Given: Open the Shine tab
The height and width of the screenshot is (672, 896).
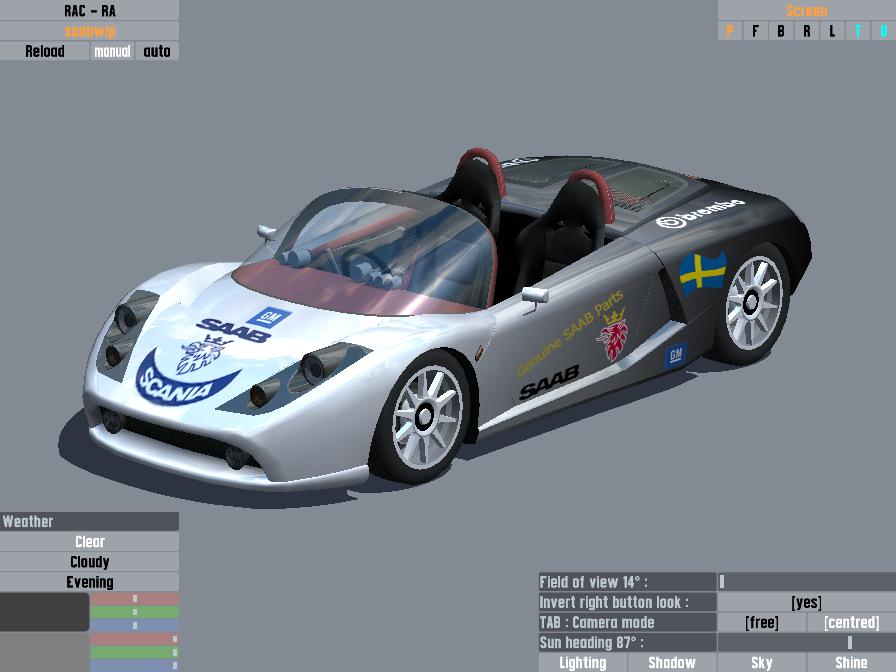Looking at the screenshot, I should (x=851, y=663).
